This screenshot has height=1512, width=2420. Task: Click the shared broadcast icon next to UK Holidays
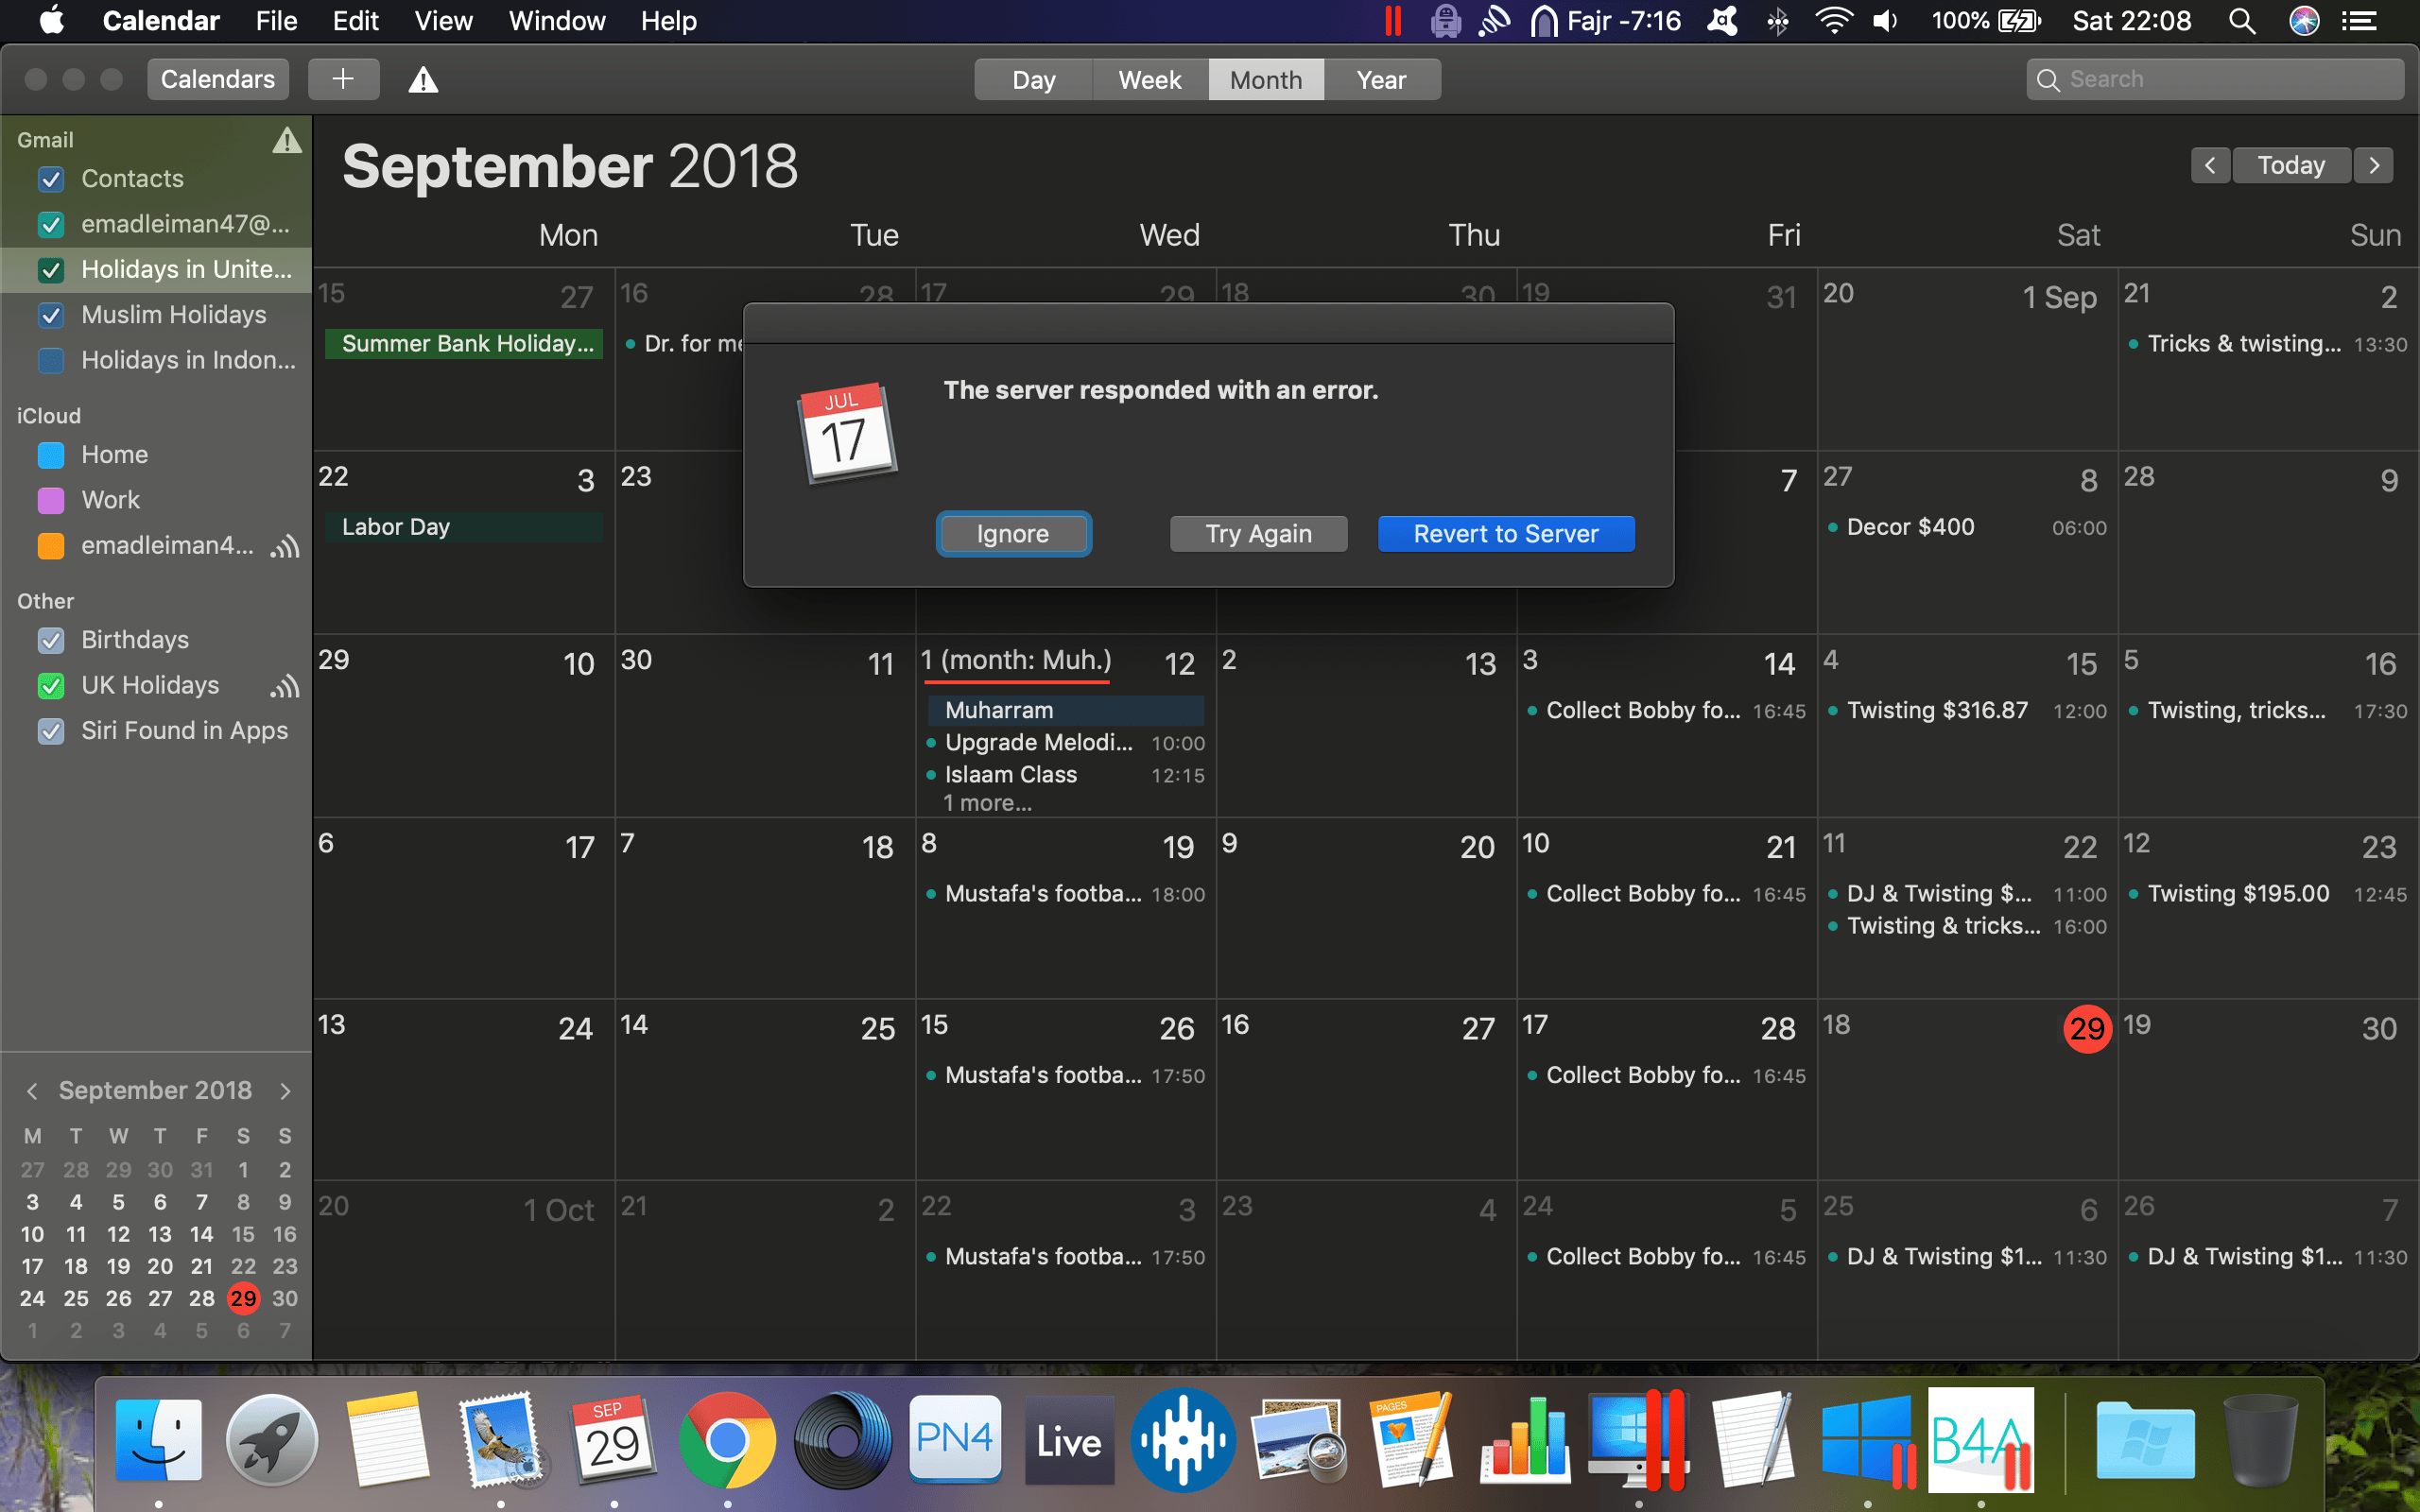pos(285,686)
